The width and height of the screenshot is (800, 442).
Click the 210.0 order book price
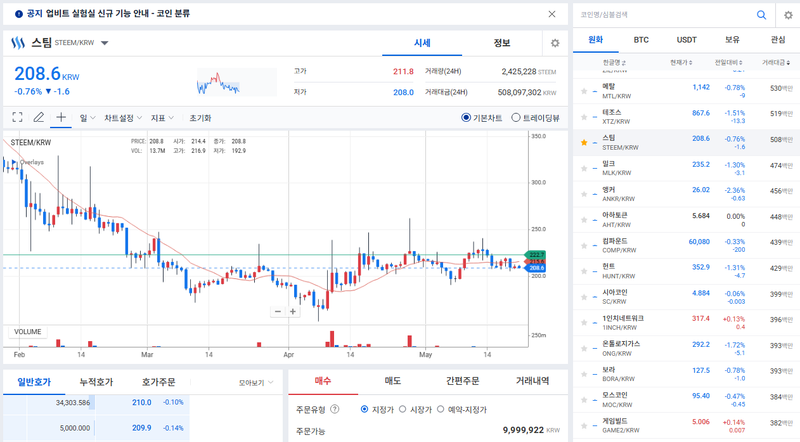[142, 402]
